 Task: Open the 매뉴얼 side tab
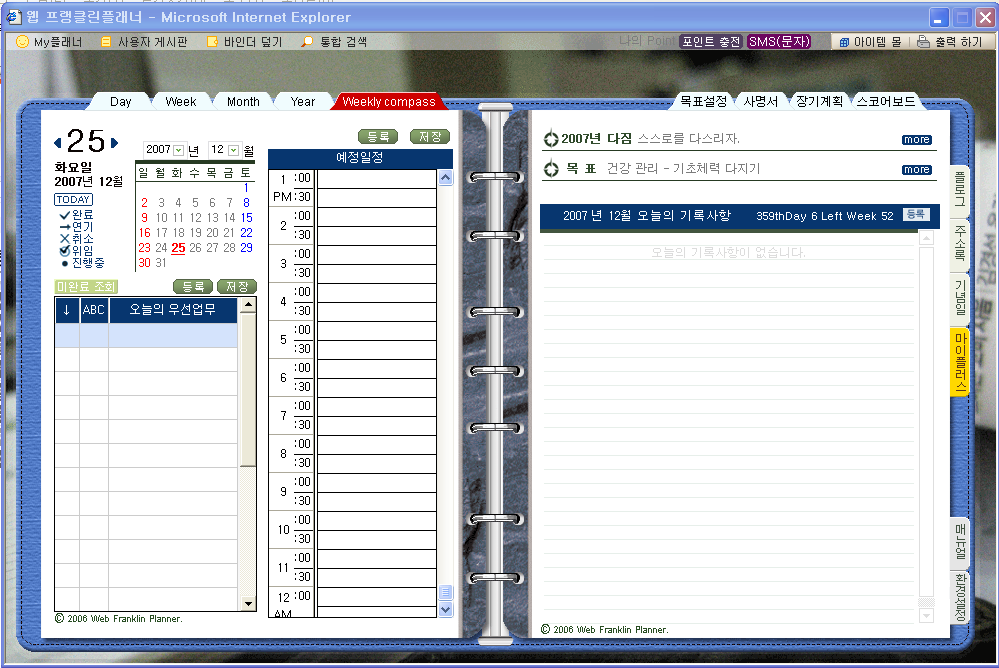point(959,542)
